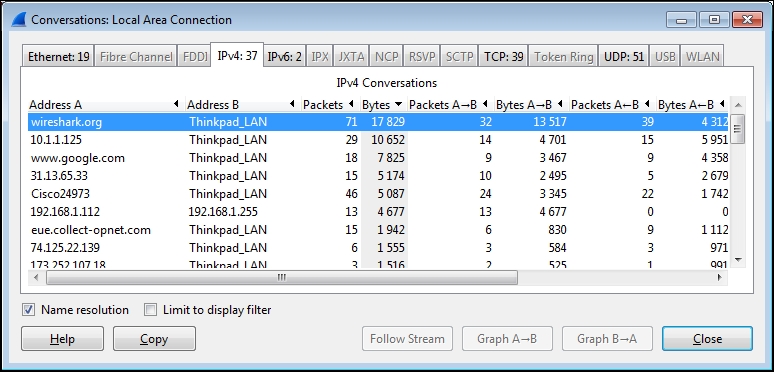Click the horizontal scrollbar right arrow
774x372 pixels.
tap(720, 277)
